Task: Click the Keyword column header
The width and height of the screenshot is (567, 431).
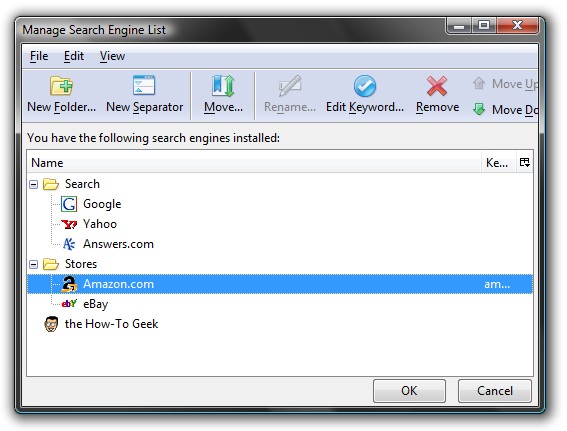Action: coord(499,163)
